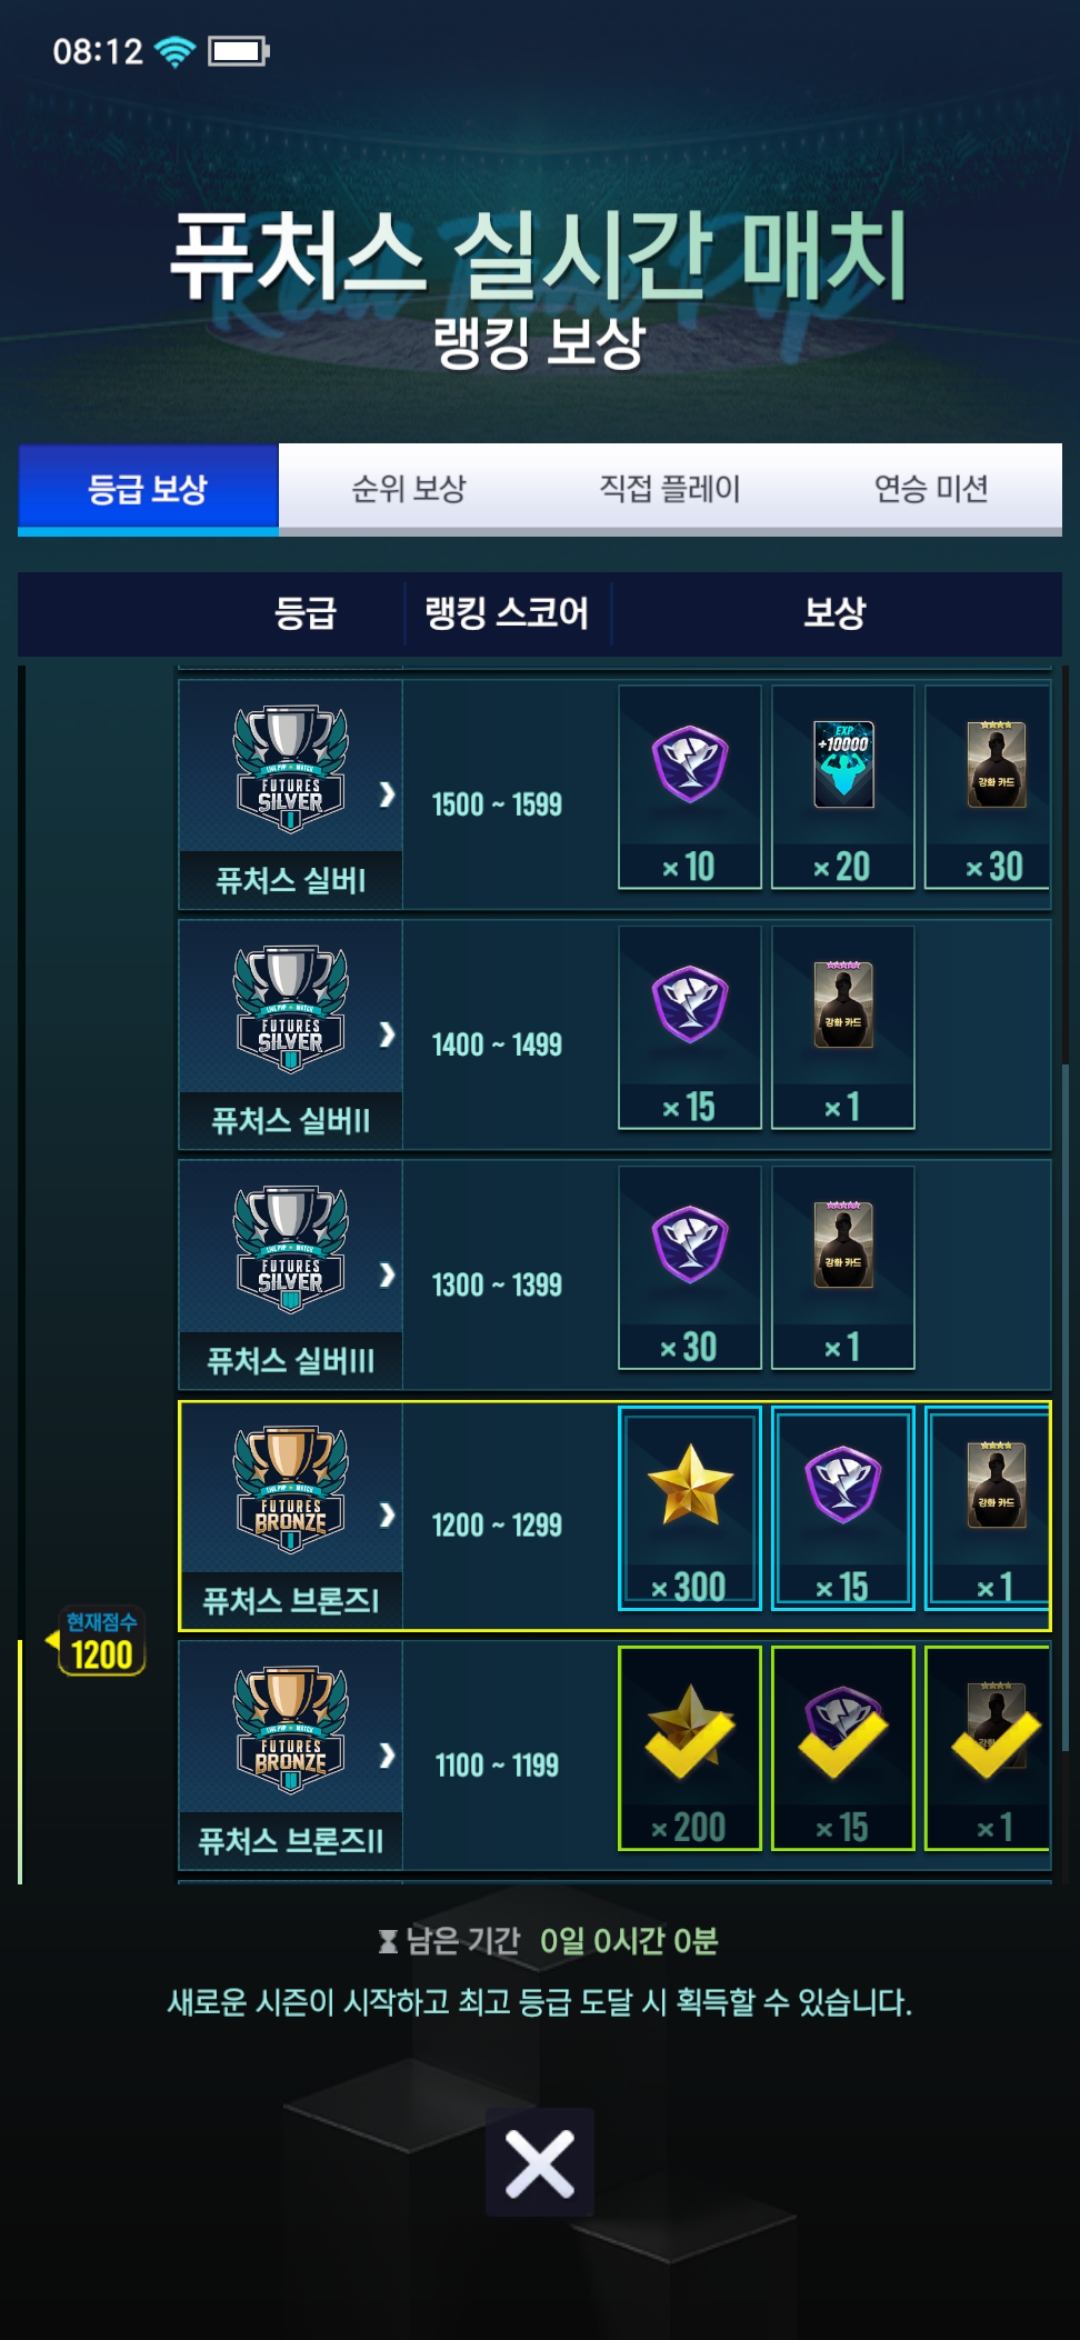The width and height of the screenshot is (1080, 2340).
Task: Tap purple trophy ×30 reward in Silver III
Action: click(x=689, y=1267)
